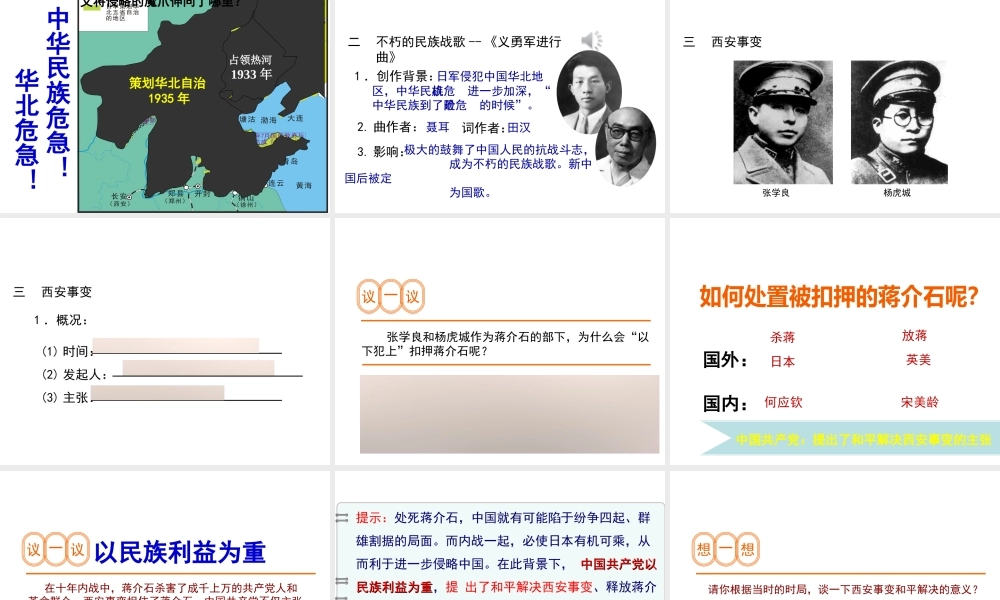Click the title 如何处置被扣押的蒋介石呢?
Viewport: 1000px width, 600px height.
[x=839, y=296]
